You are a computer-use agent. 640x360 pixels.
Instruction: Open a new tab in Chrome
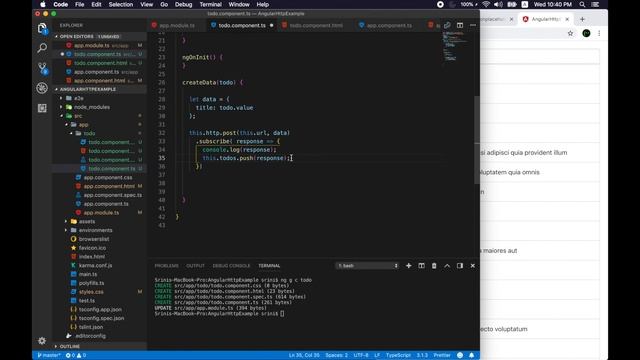pos(582,19)
